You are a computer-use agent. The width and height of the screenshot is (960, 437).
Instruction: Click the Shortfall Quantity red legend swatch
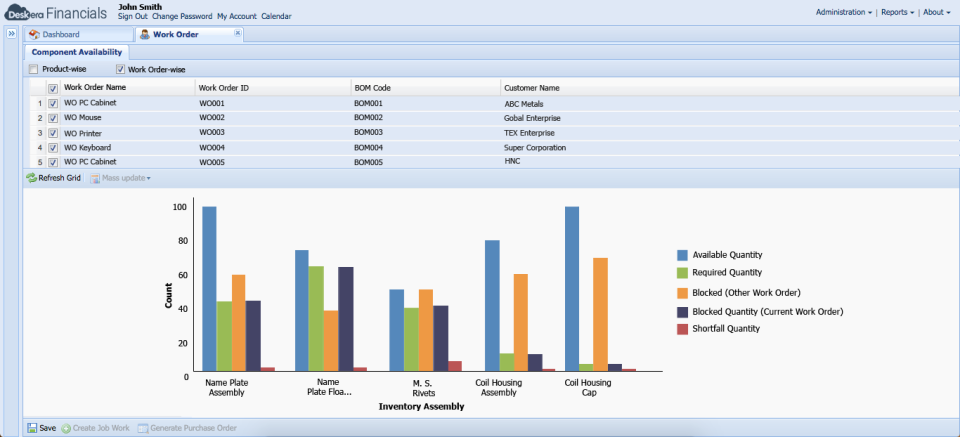tap(683, 329)
